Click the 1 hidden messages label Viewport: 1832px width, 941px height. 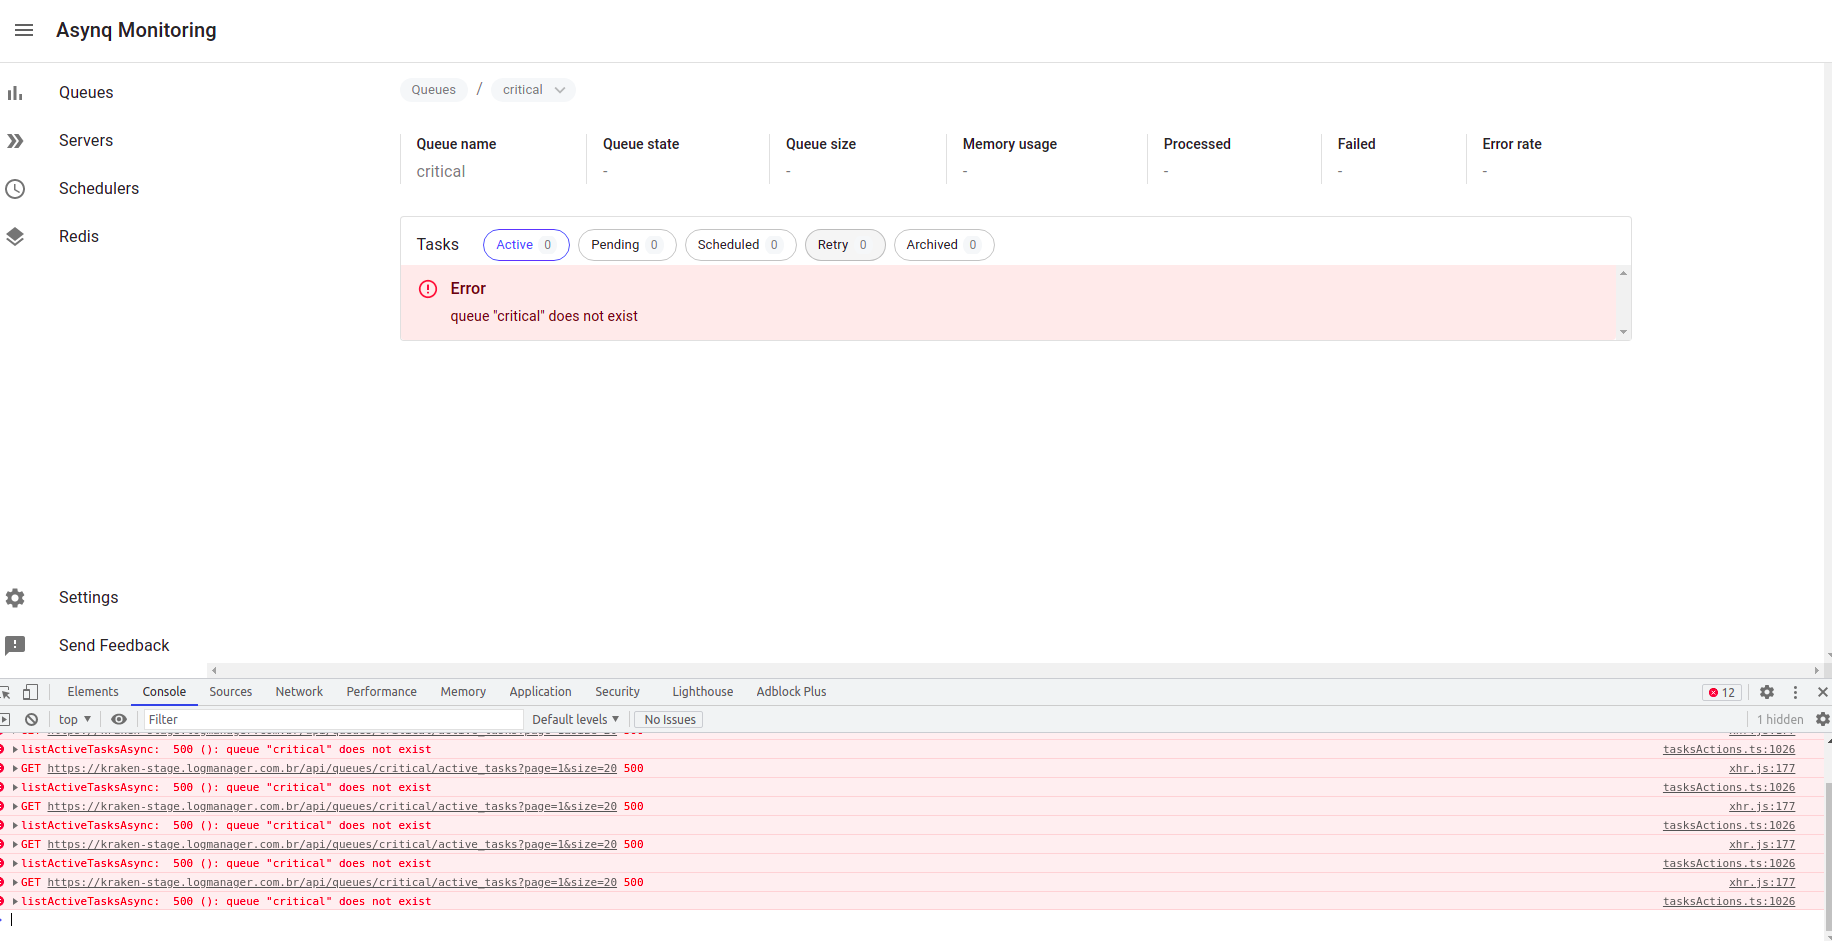coord(1780,719)
